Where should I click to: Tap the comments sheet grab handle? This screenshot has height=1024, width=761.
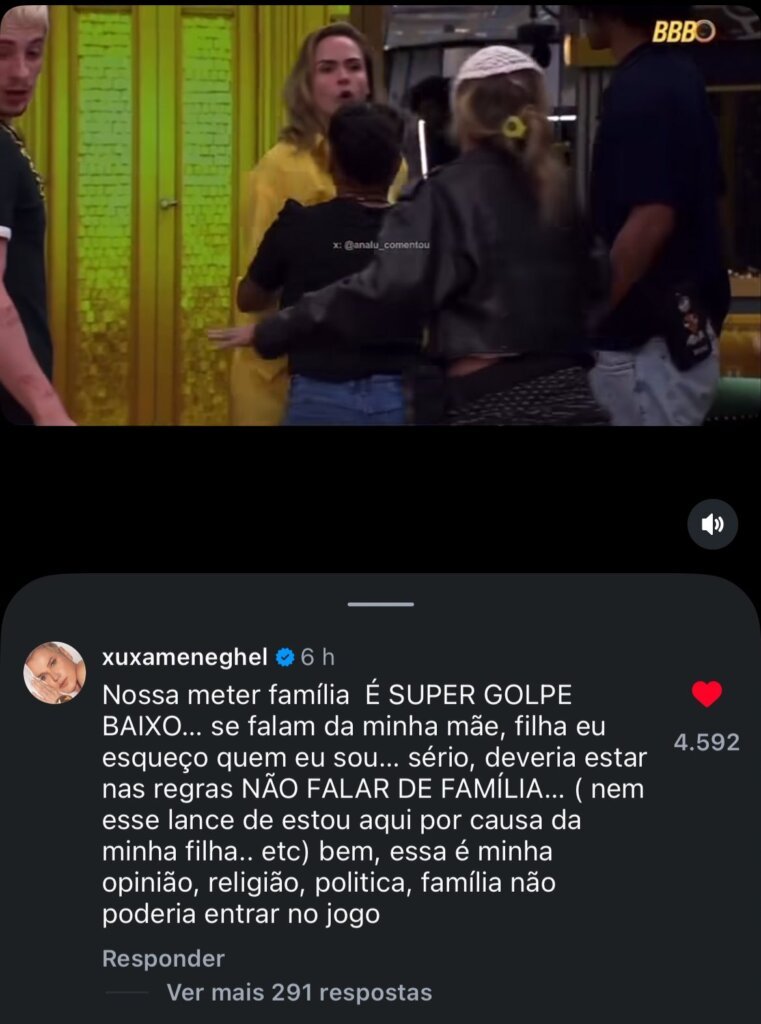(x=381, y=604)
